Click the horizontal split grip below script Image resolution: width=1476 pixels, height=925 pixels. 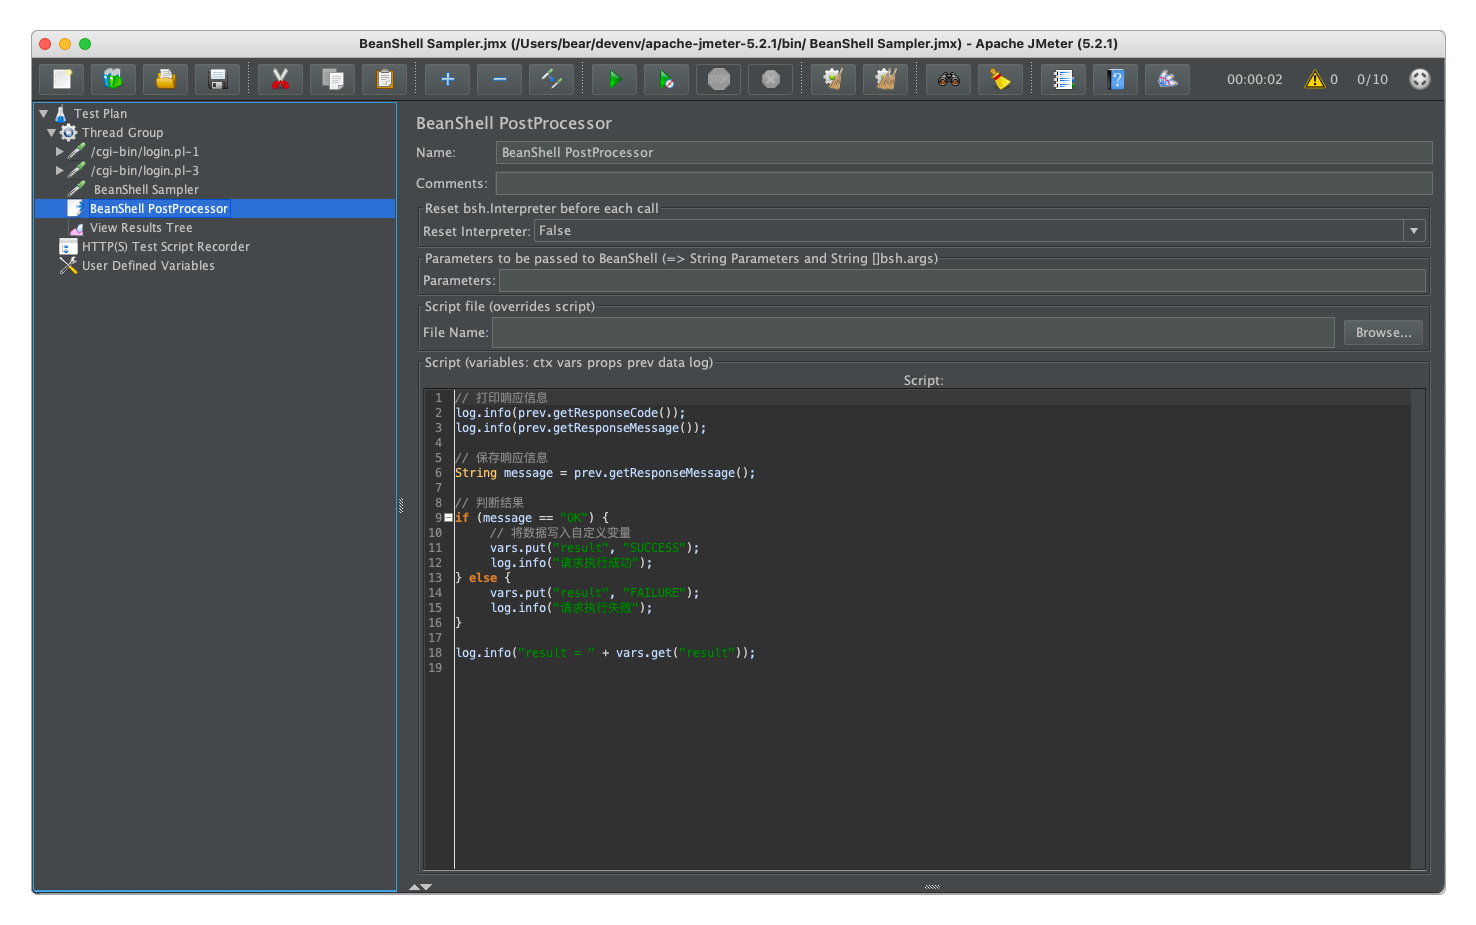click(x=932, y=887)
